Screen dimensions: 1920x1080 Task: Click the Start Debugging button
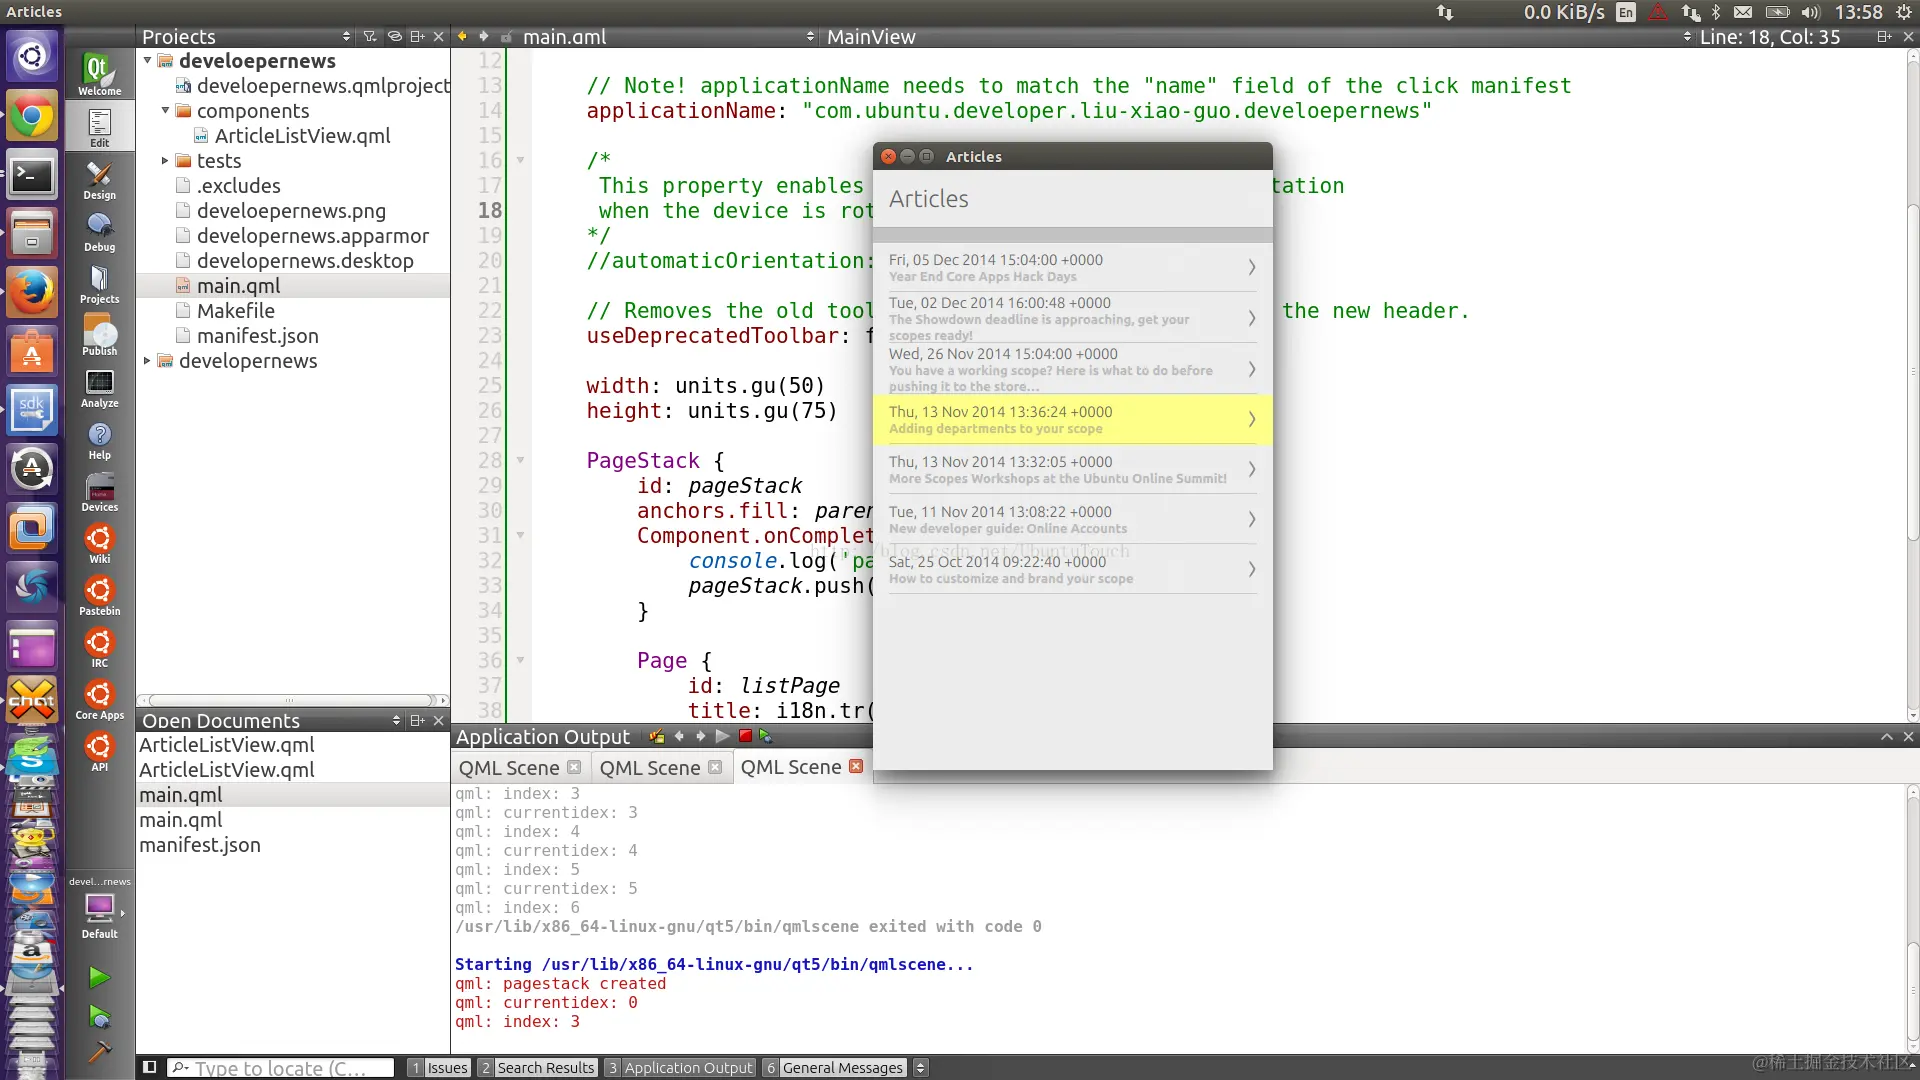99,1017
